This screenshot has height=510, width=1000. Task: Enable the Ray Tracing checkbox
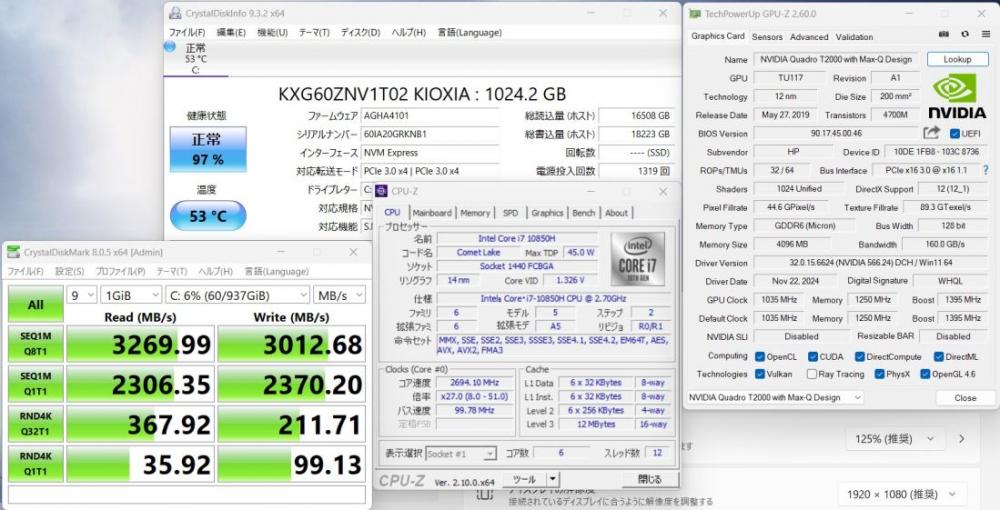(x=812, y=374)
